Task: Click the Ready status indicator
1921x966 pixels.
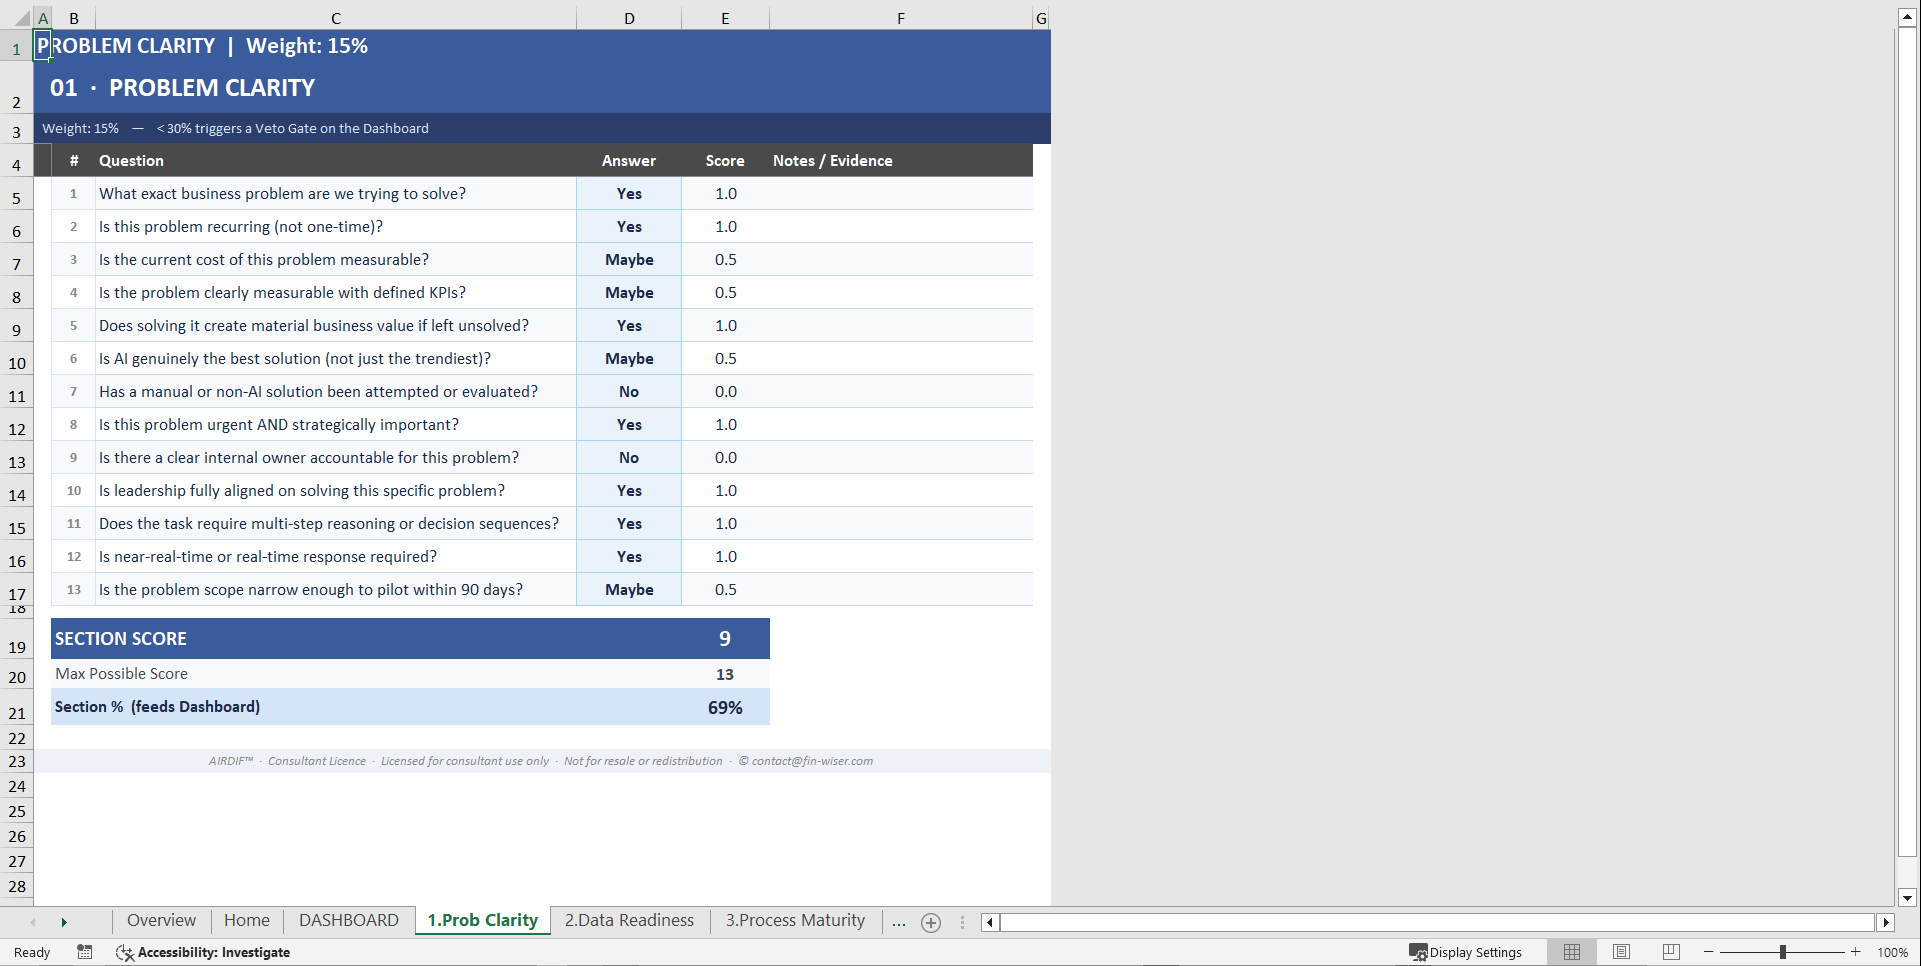Action: [x=32, y=952]
